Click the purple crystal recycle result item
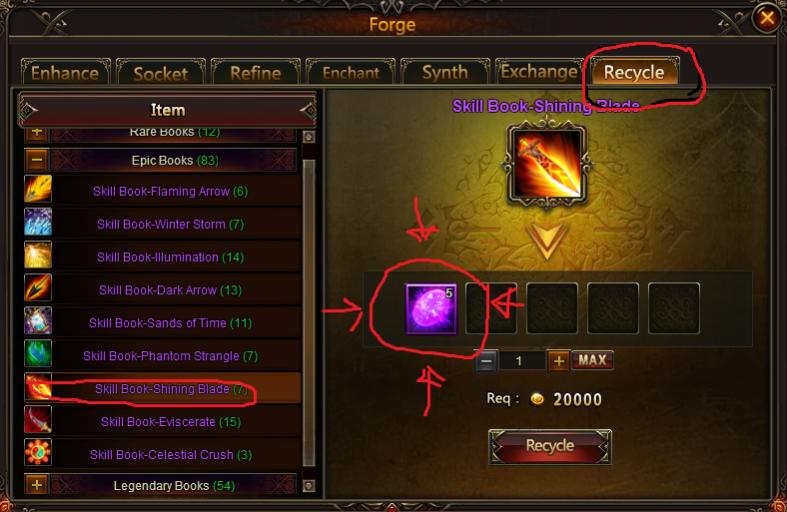The height and width of the screenshot is (512, 787). coord(431,309)
